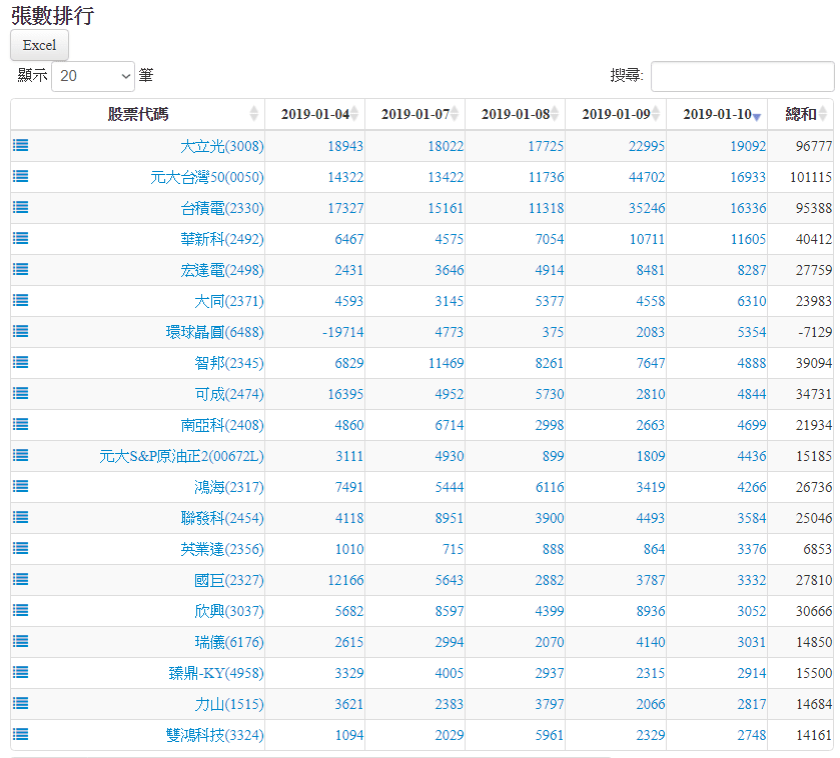Viewport: 840px width, 758px height.
Task: Click the list icon beside 鴻海(2317)
Action: pos(21,486)
